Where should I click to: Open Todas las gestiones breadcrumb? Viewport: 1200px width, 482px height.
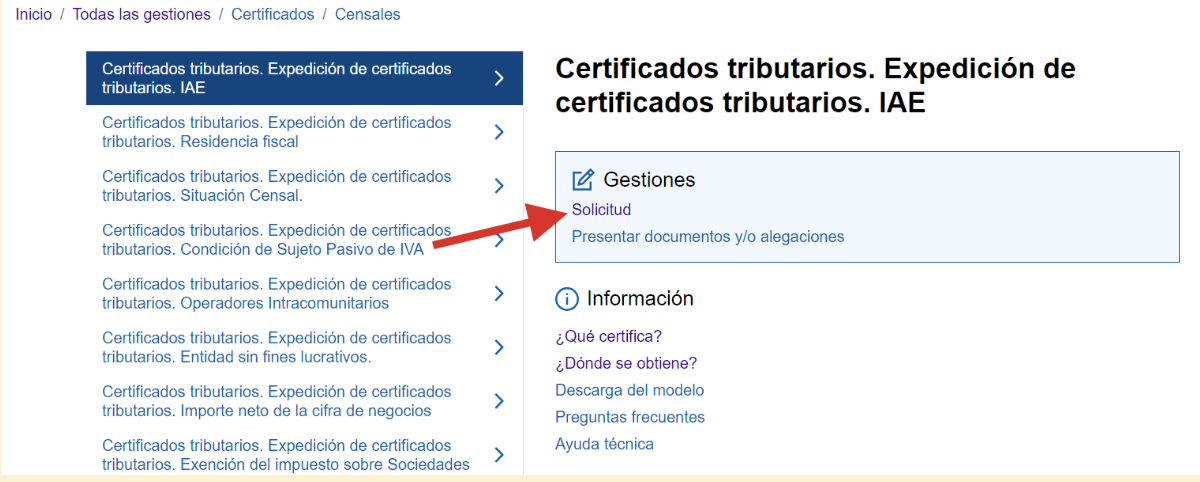coord(142,14)
